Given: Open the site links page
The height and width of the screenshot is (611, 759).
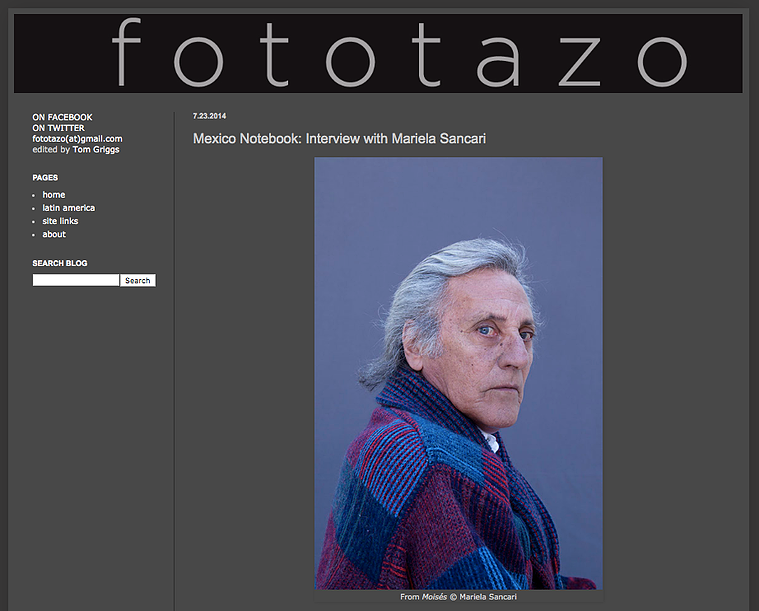Looking at the screenshot, I should 60,221.
